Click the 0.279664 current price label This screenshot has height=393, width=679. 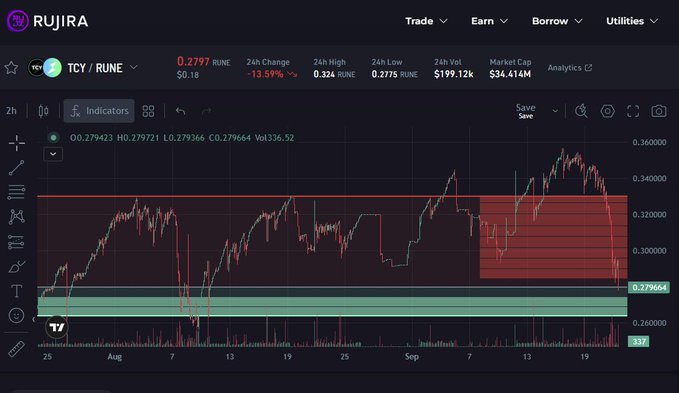pyautogui.click(x=649, y=287)
